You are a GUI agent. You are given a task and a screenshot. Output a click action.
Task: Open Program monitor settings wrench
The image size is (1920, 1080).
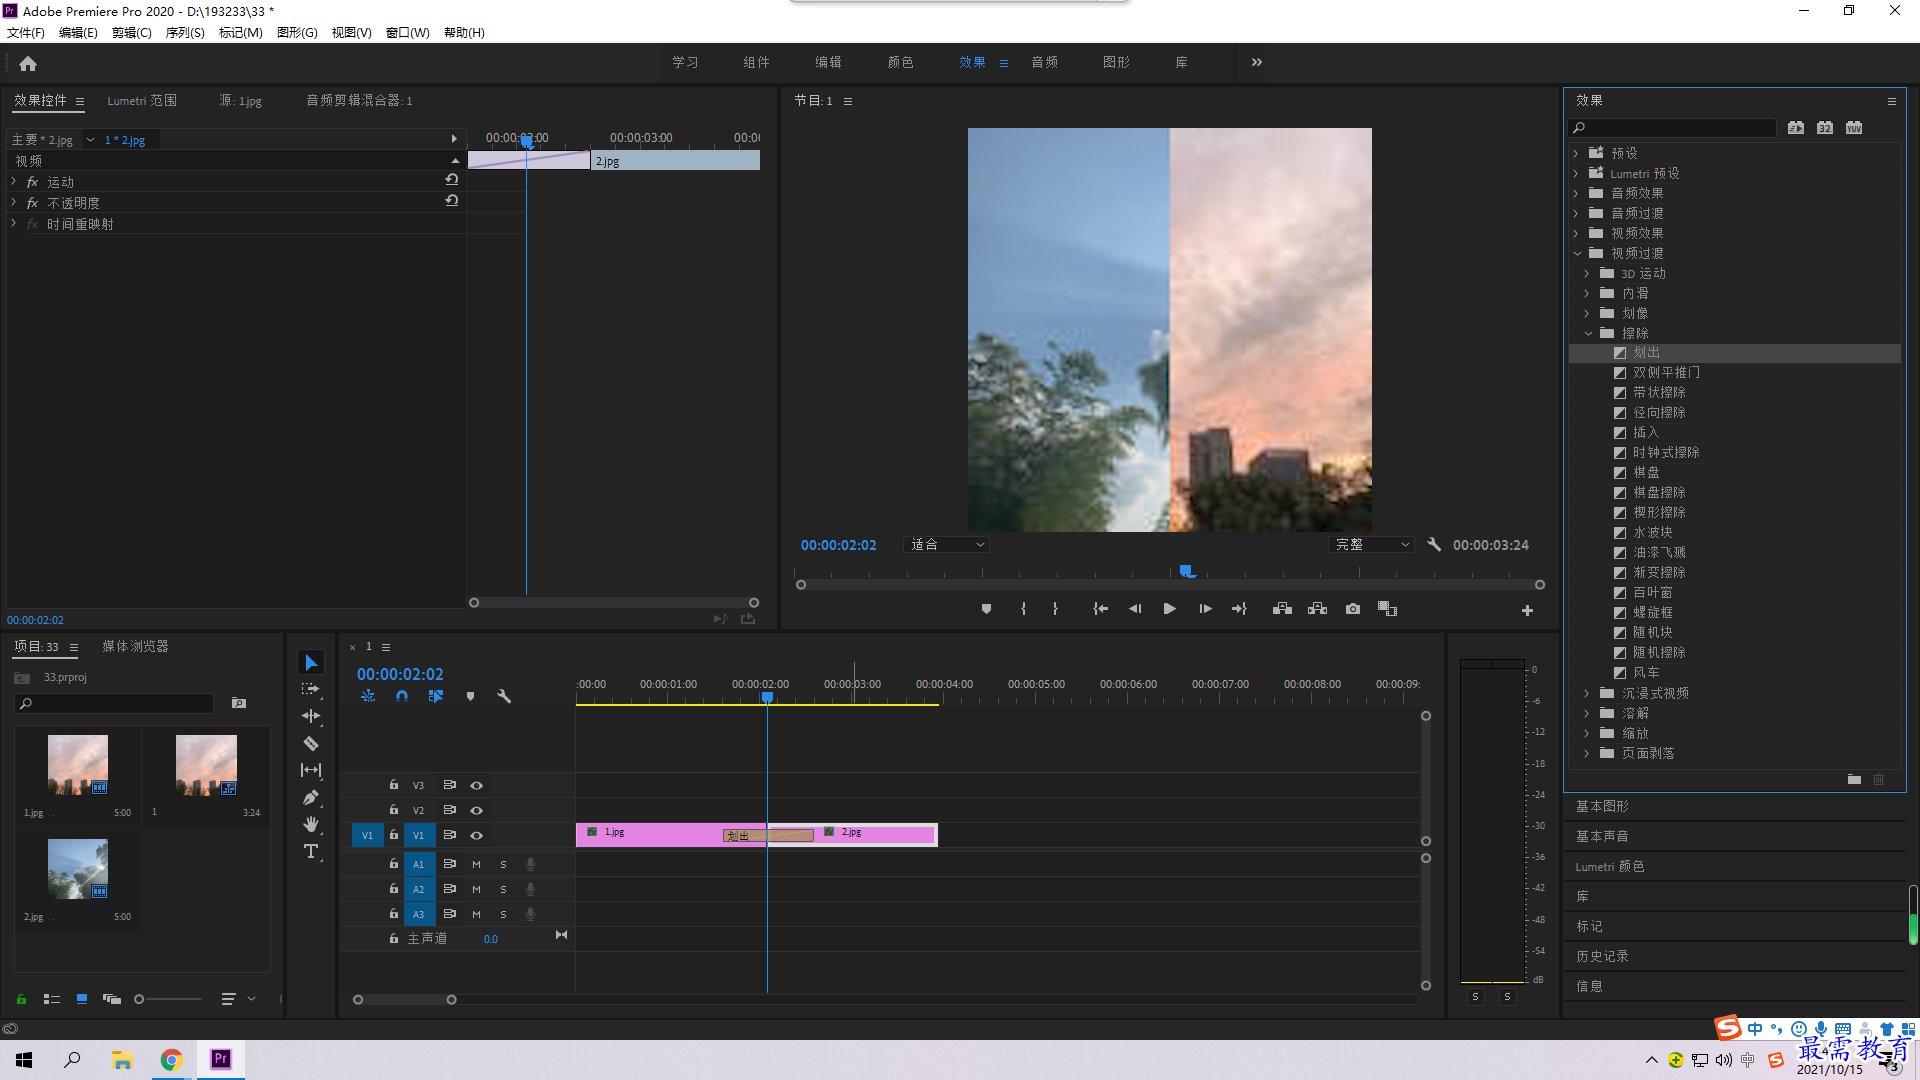(1434, 545)
